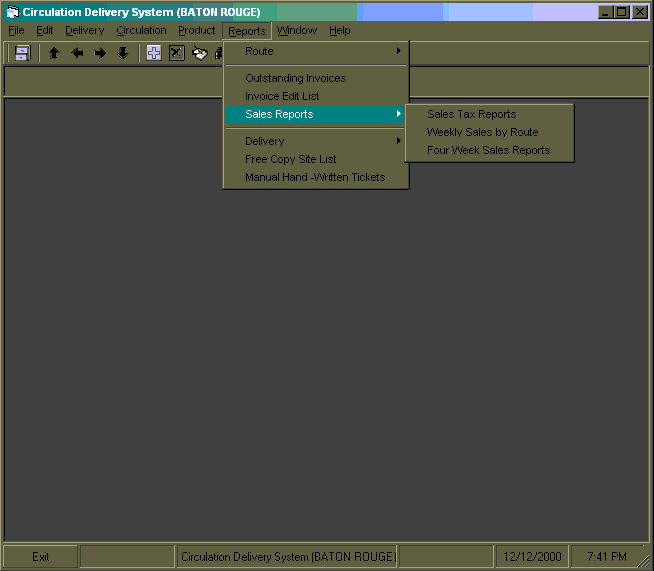Click the 7:41 PM time display
The height and width of the screenshot is (571, 654).
[x=606, y=556]
